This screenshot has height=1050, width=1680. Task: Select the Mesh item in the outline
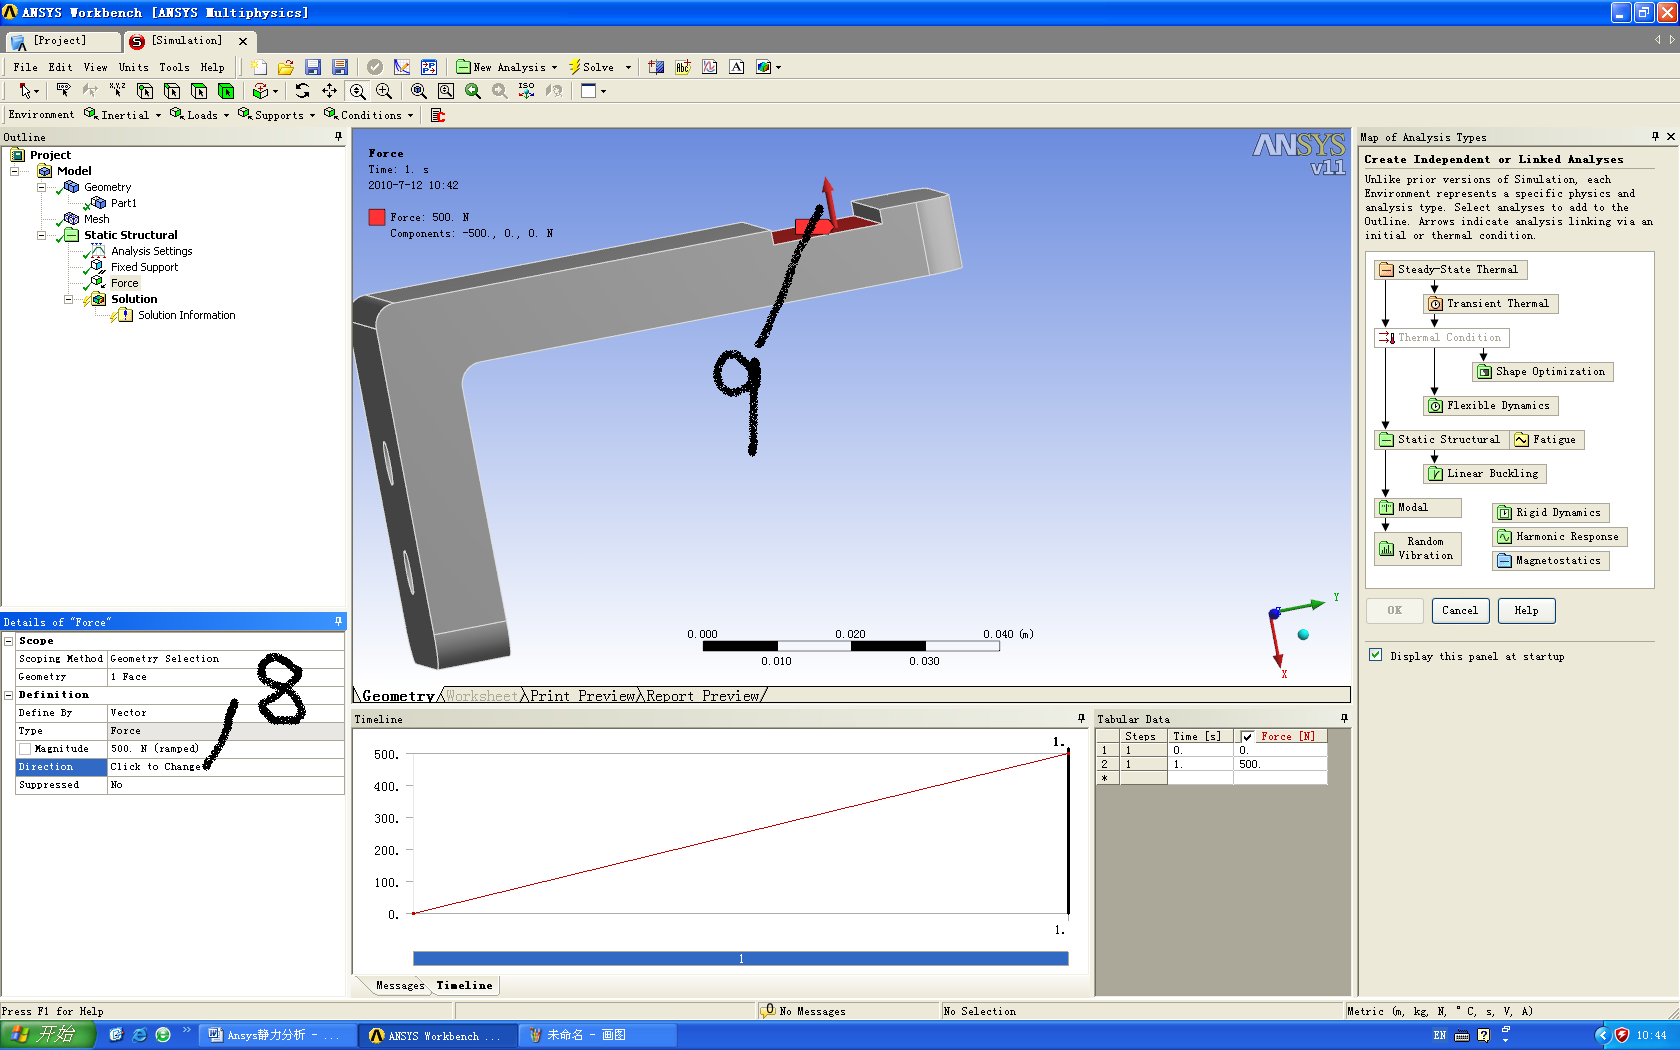click(x=96, y=219)
